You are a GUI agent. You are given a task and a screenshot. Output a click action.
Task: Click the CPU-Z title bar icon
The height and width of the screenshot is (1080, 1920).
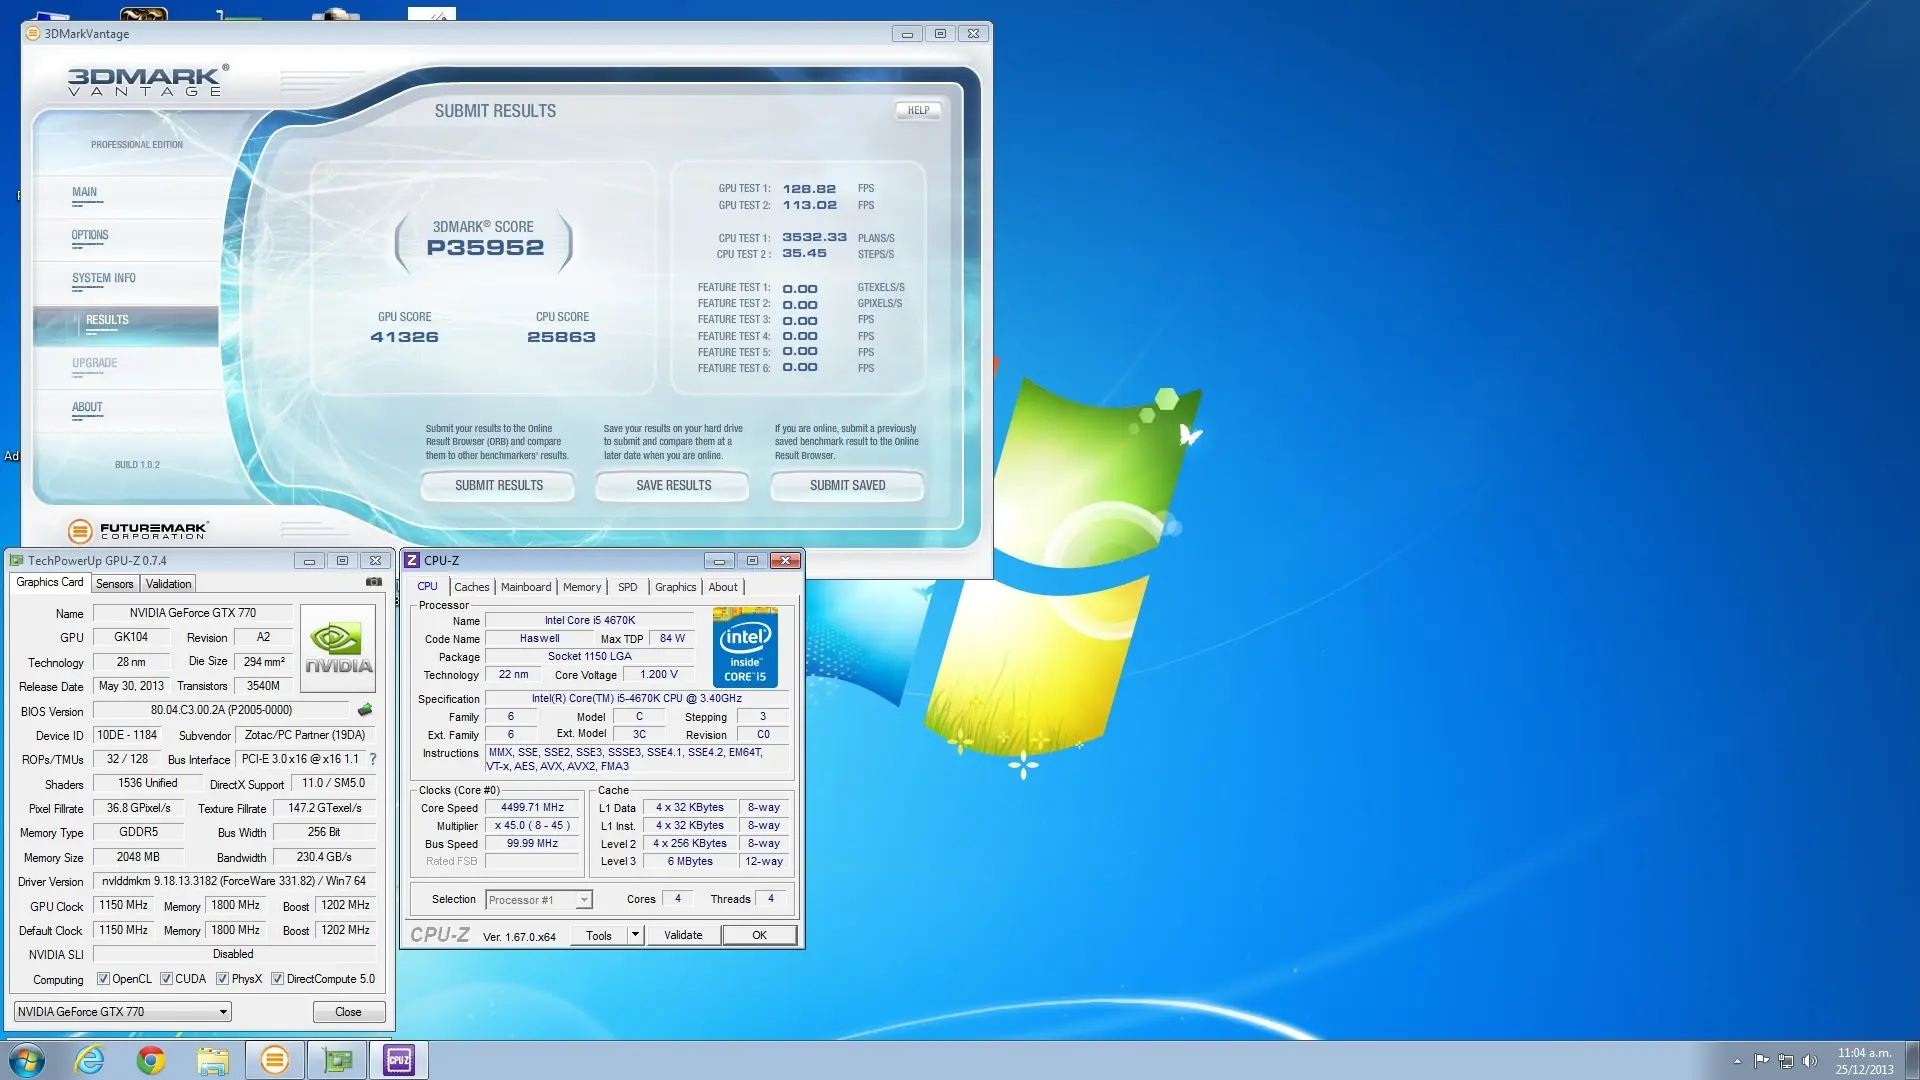[x=411, y=561]
